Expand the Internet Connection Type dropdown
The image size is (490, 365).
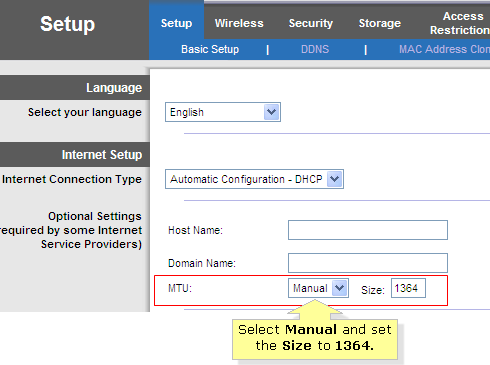(254, 179)
